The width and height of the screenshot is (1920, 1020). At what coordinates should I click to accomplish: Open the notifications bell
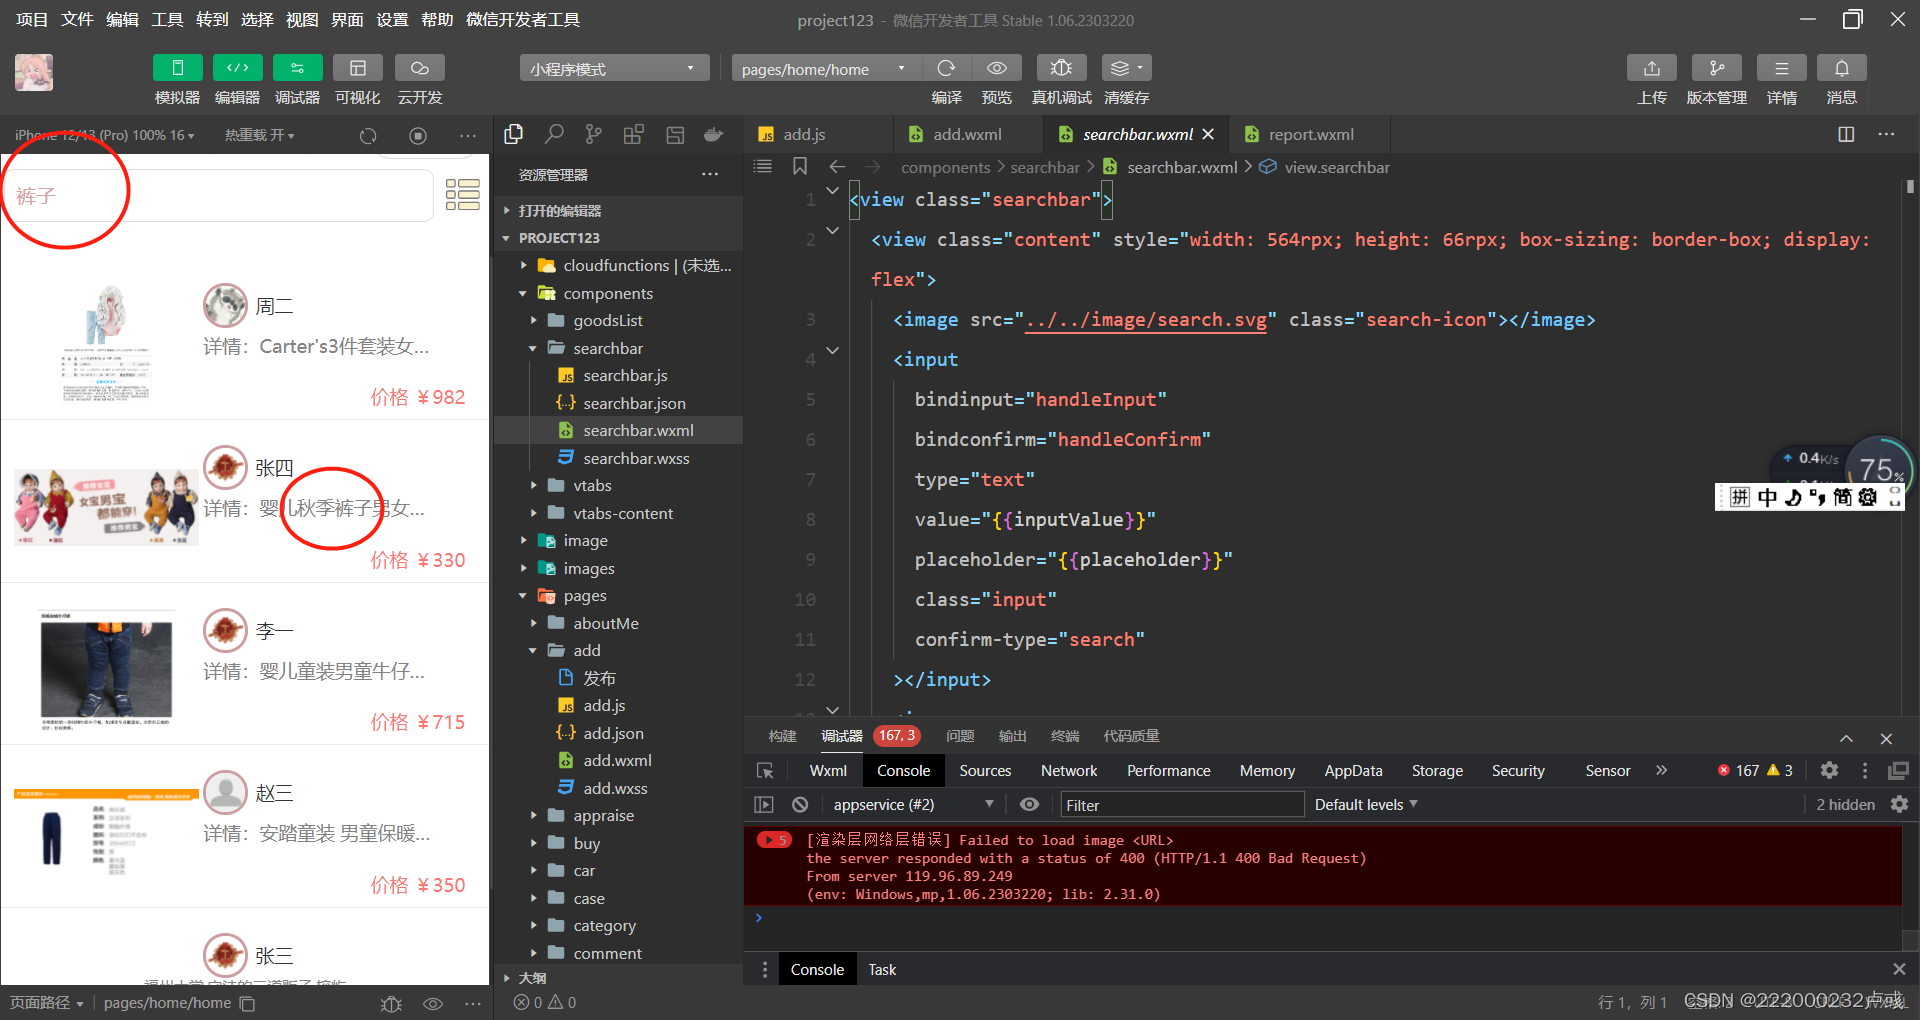tap(1841, 68)
